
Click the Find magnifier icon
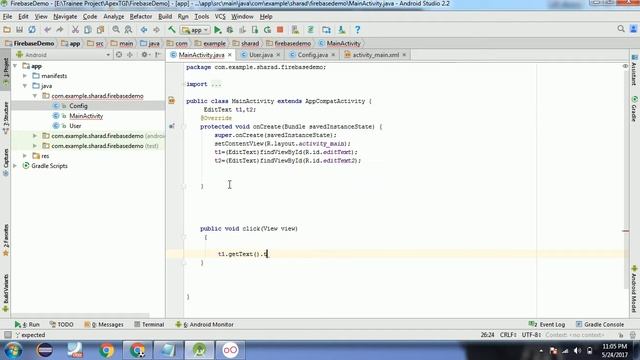[x=116, y=29]
